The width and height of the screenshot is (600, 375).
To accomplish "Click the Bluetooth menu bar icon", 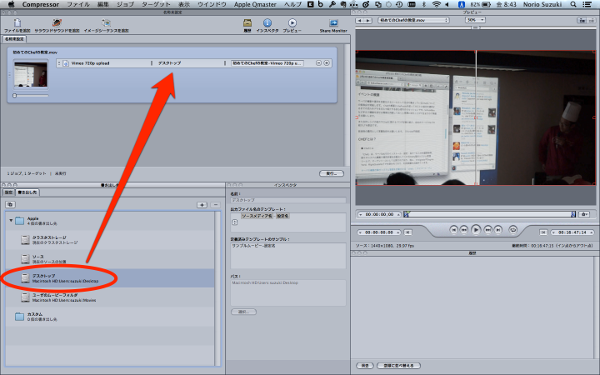I will (424, 4).
